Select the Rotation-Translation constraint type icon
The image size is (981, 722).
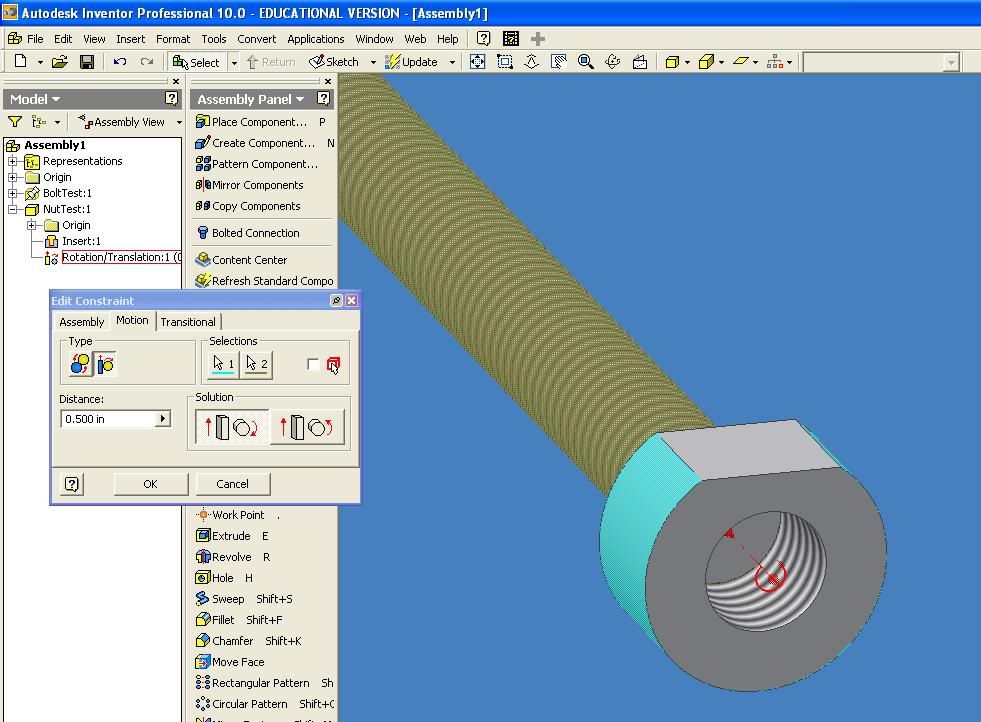(x=106, y=365)
